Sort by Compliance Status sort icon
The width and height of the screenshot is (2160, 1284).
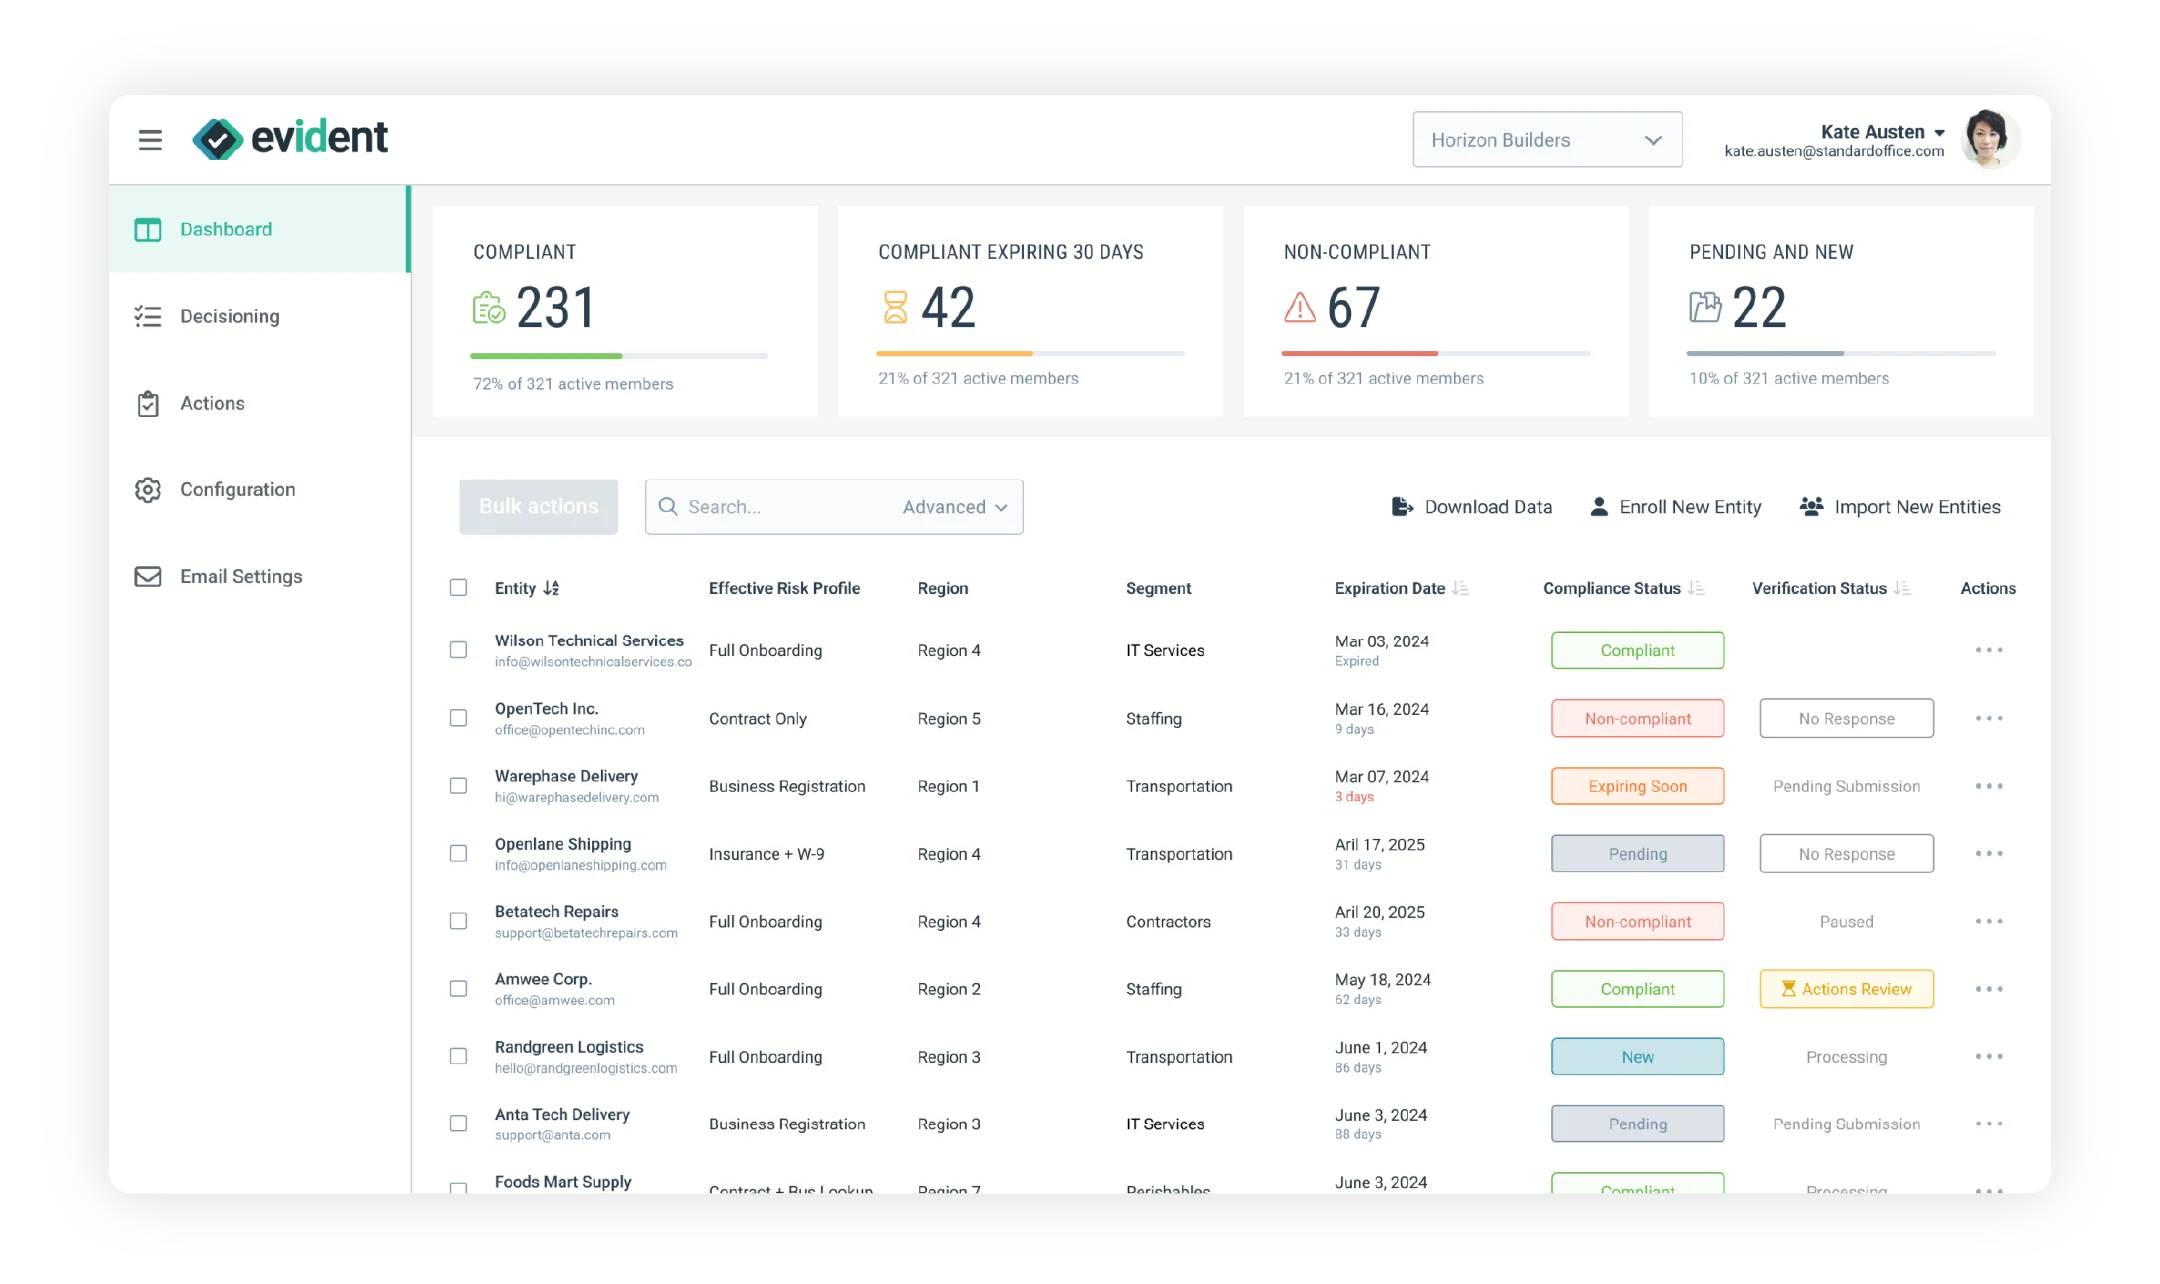coord(1696,588)
